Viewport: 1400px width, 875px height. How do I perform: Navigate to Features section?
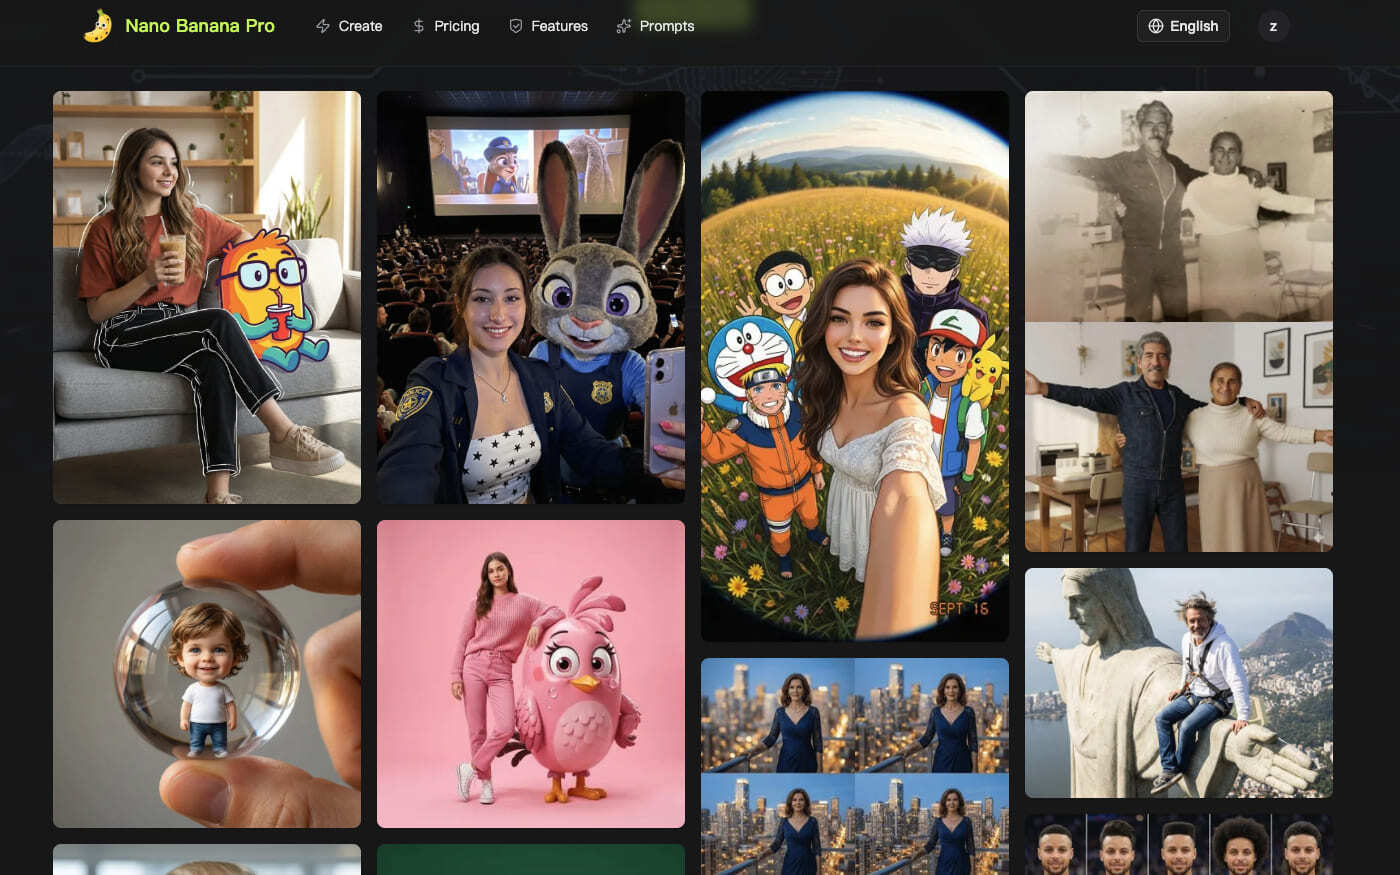coord(559,26)
